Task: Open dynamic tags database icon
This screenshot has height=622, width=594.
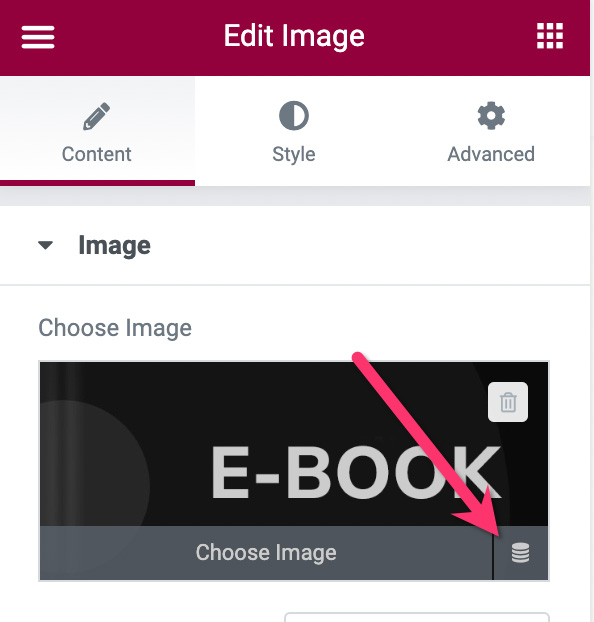Action: 520,553
